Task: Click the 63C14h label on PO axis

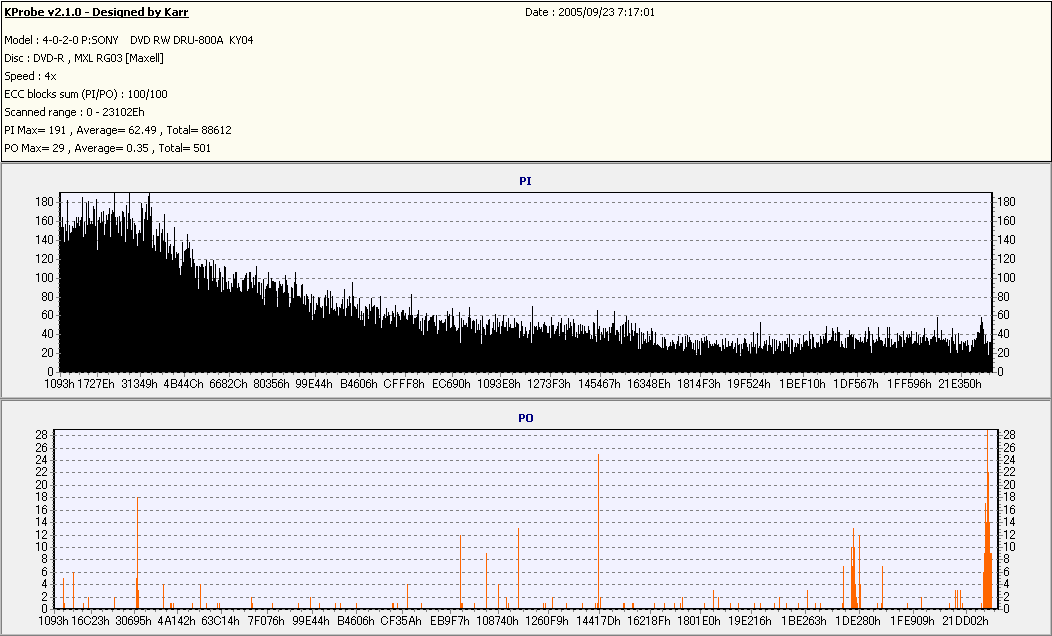Action: point(220,620)
